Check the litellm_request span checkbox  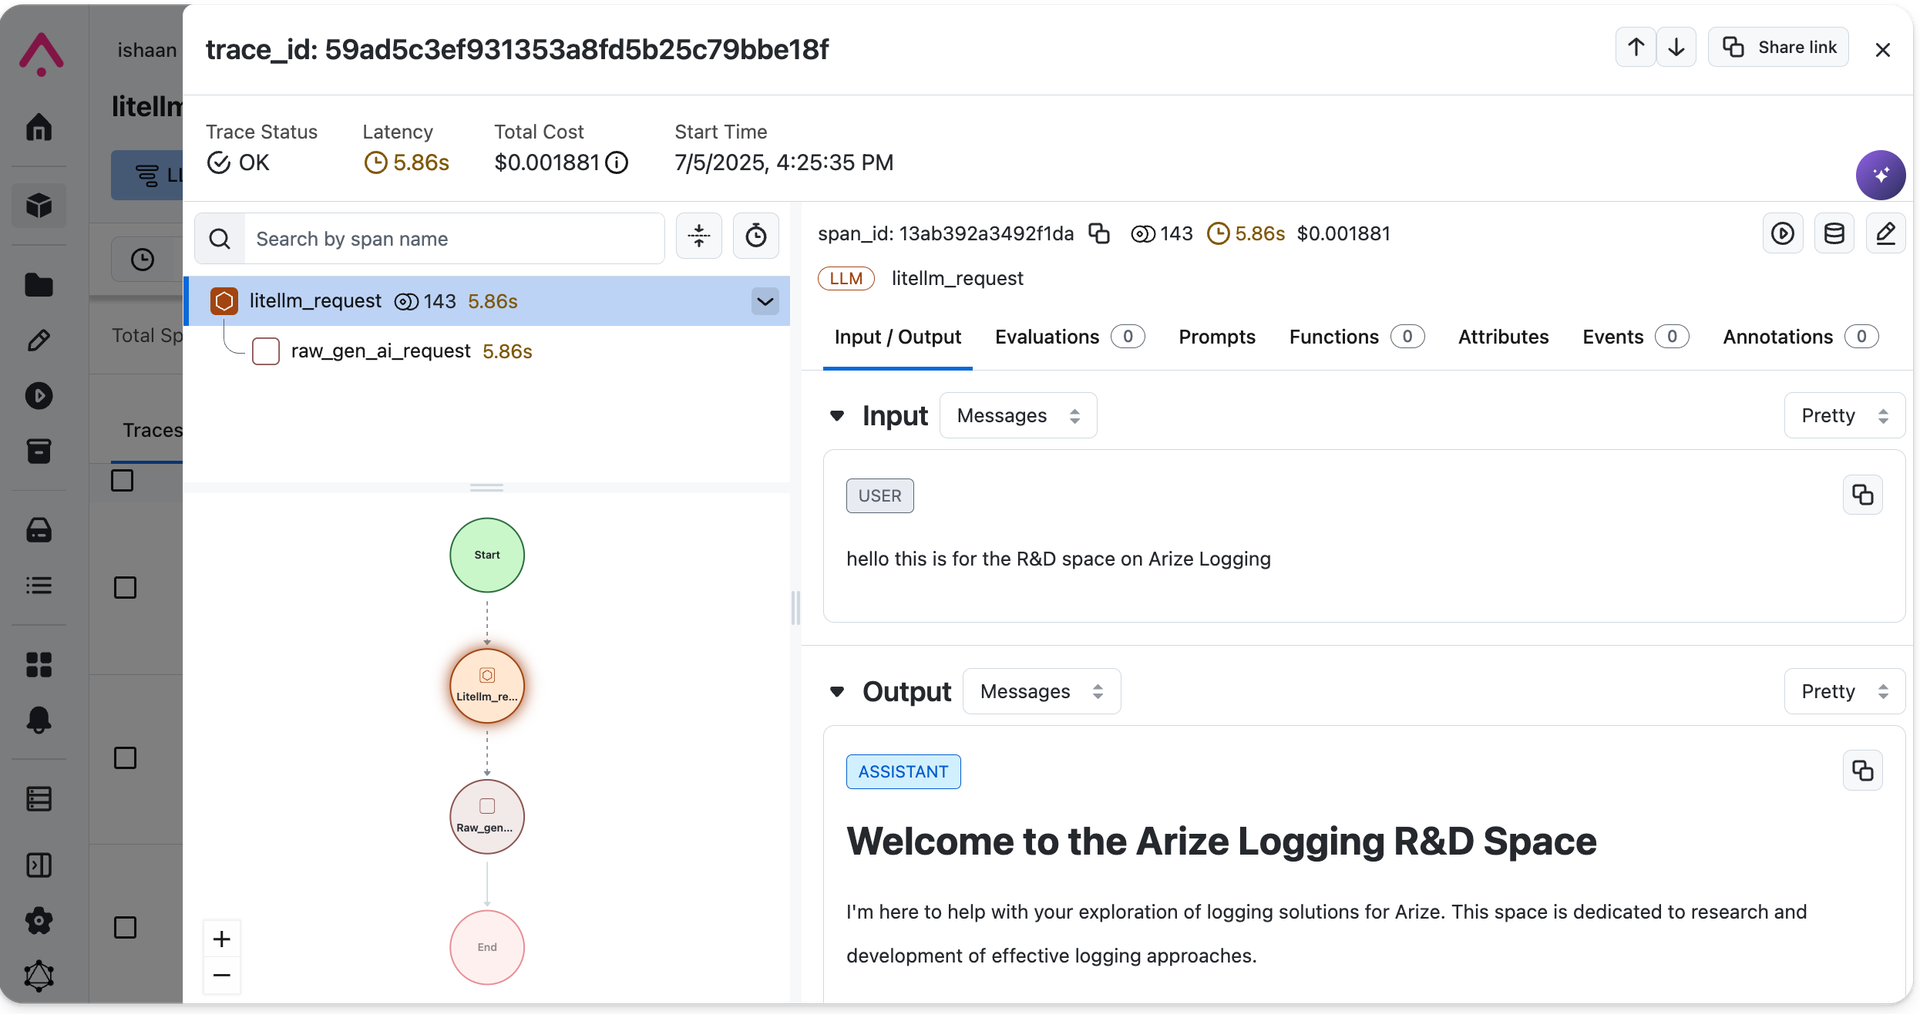[222, 300]
